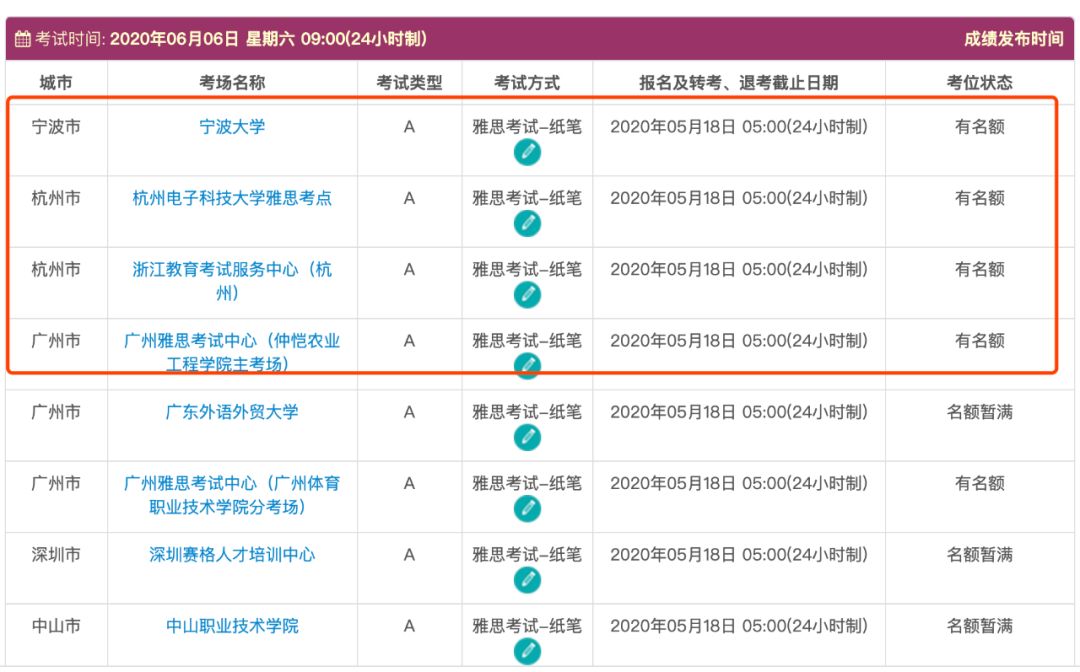The image size is (1080, 672).
Task: Open the 宁波大学 test center link
Action: click(232, 127)
